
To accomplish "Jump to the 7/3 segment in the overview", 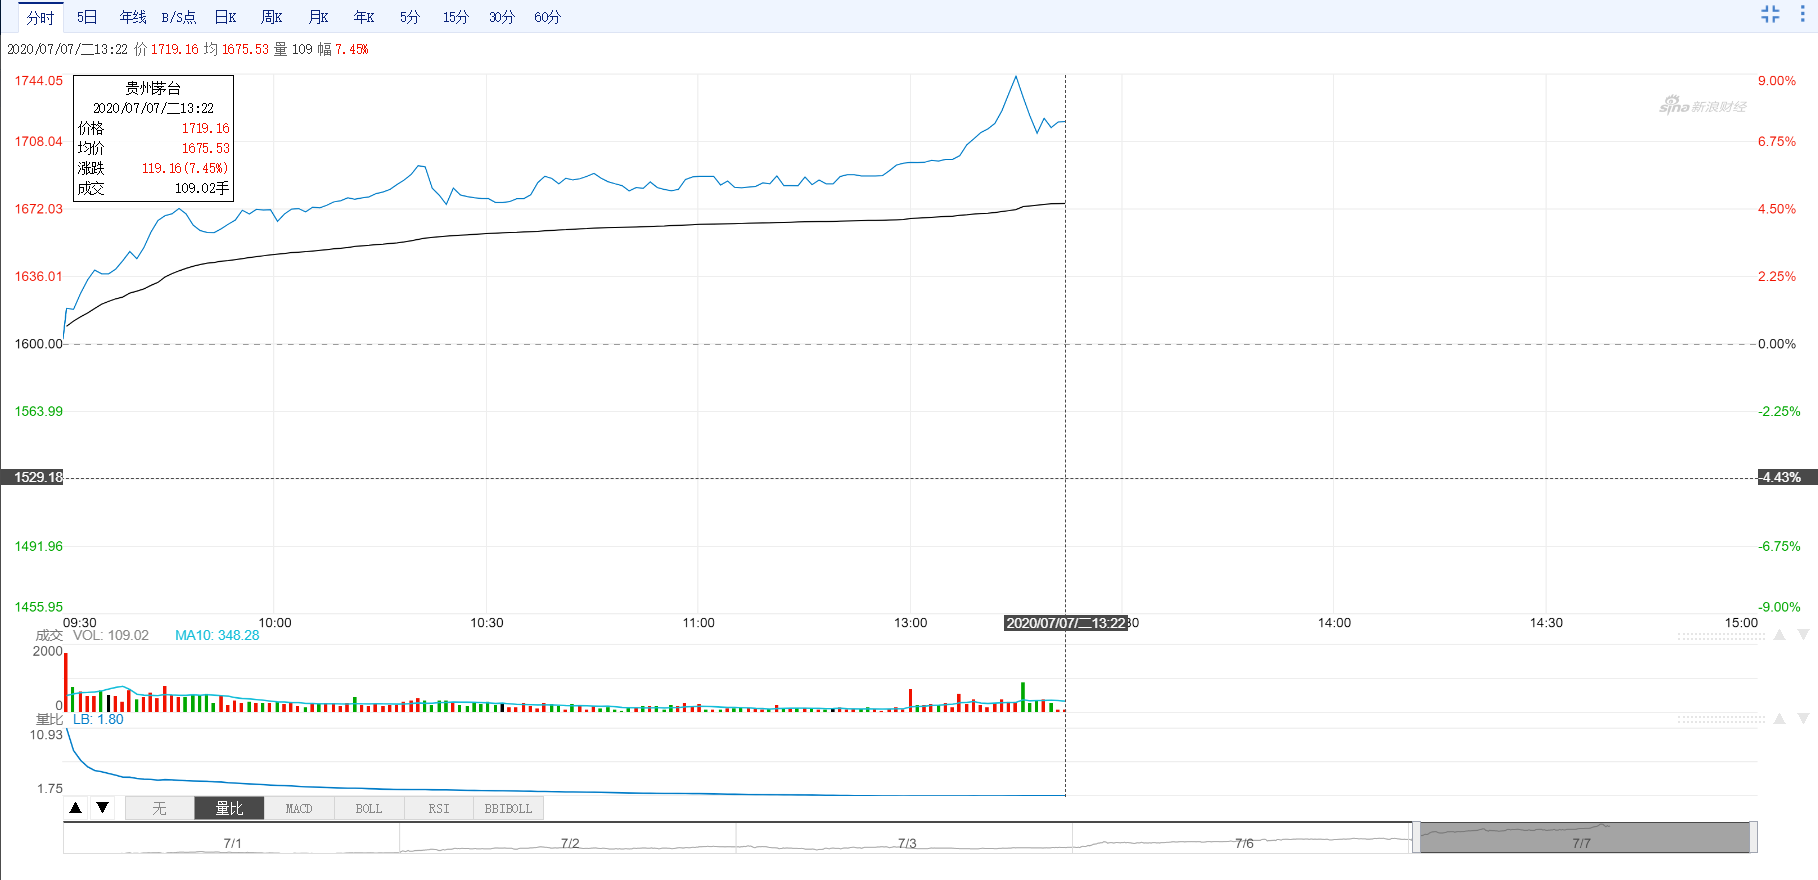I will pyautogui.click(x=907, y=843).
